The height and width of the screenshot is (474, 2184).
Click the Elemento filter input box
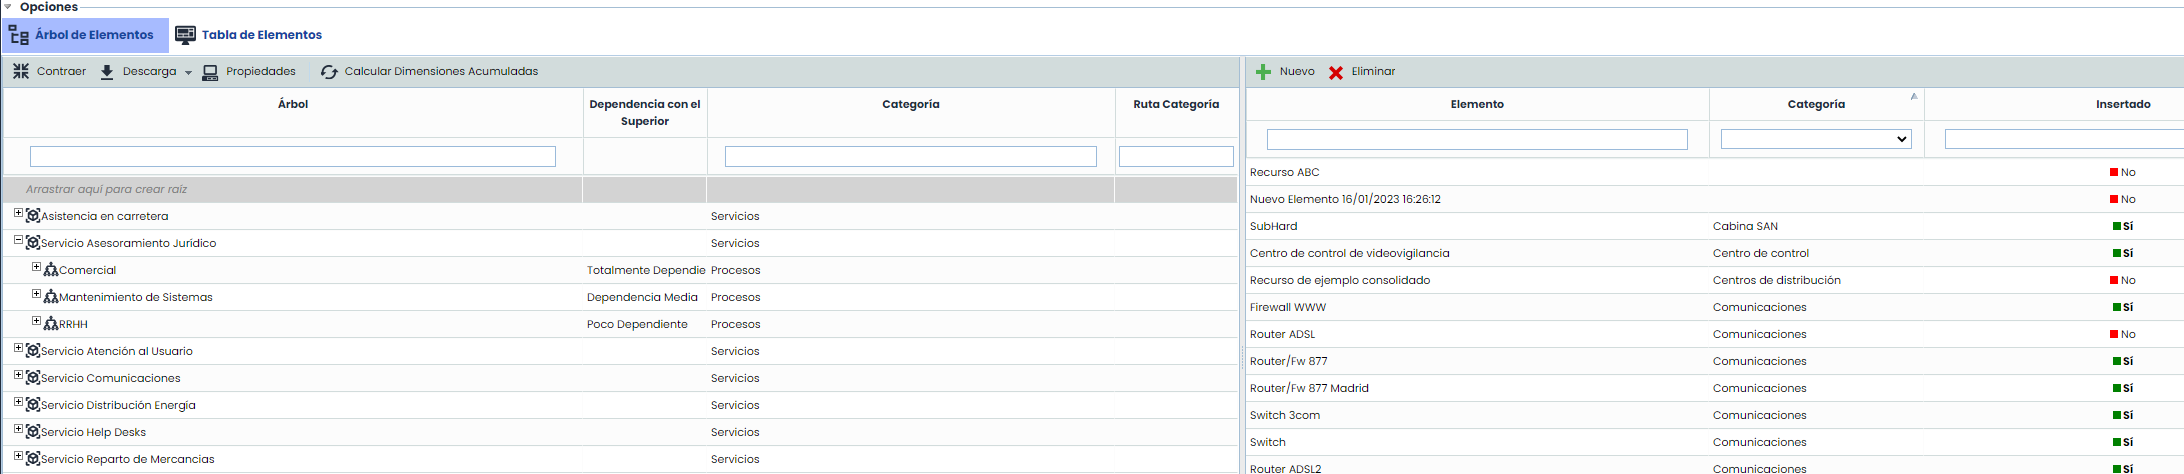click(1476, 139)
